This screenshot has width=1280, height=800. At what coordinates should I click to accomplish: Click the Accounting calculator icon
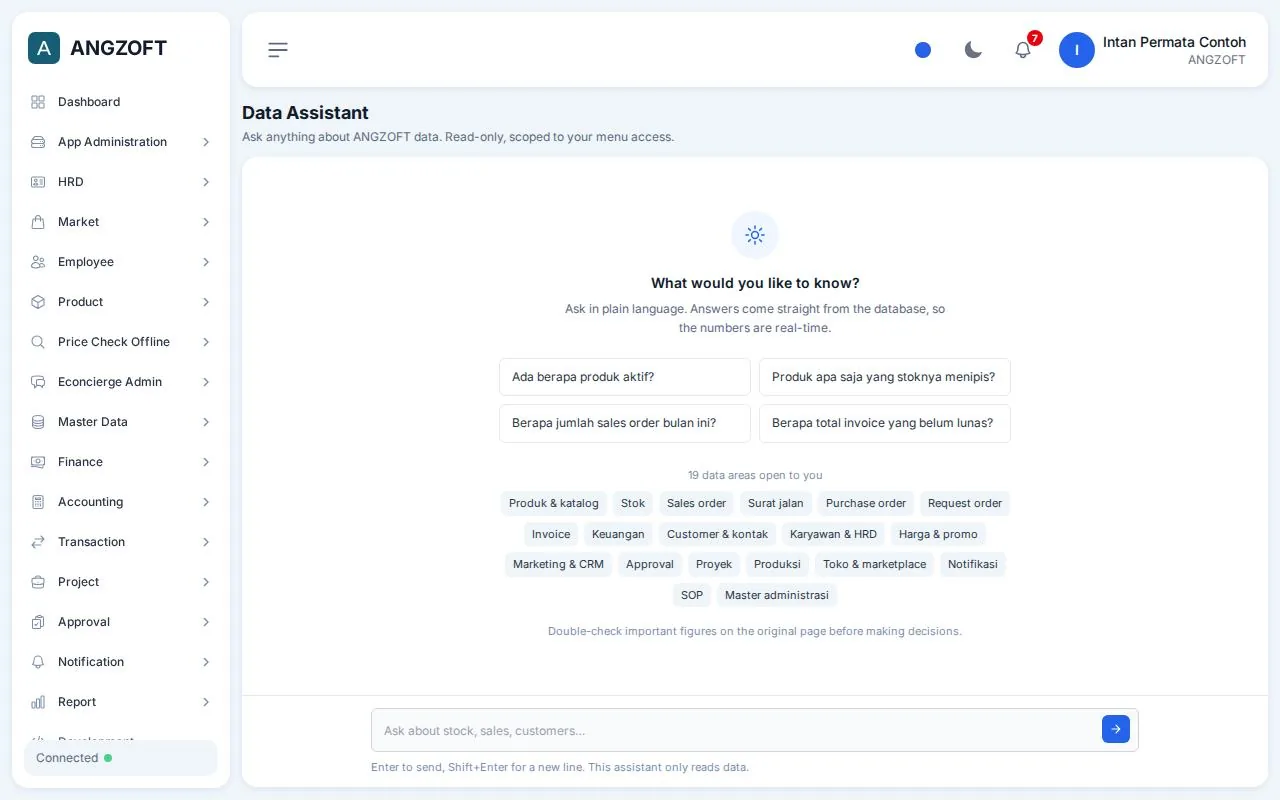[38, 502]
